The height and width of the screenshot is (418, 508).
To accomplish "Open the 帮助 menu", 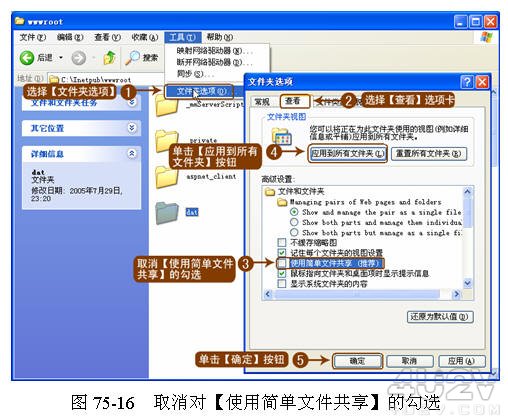I will pos(219,37).
